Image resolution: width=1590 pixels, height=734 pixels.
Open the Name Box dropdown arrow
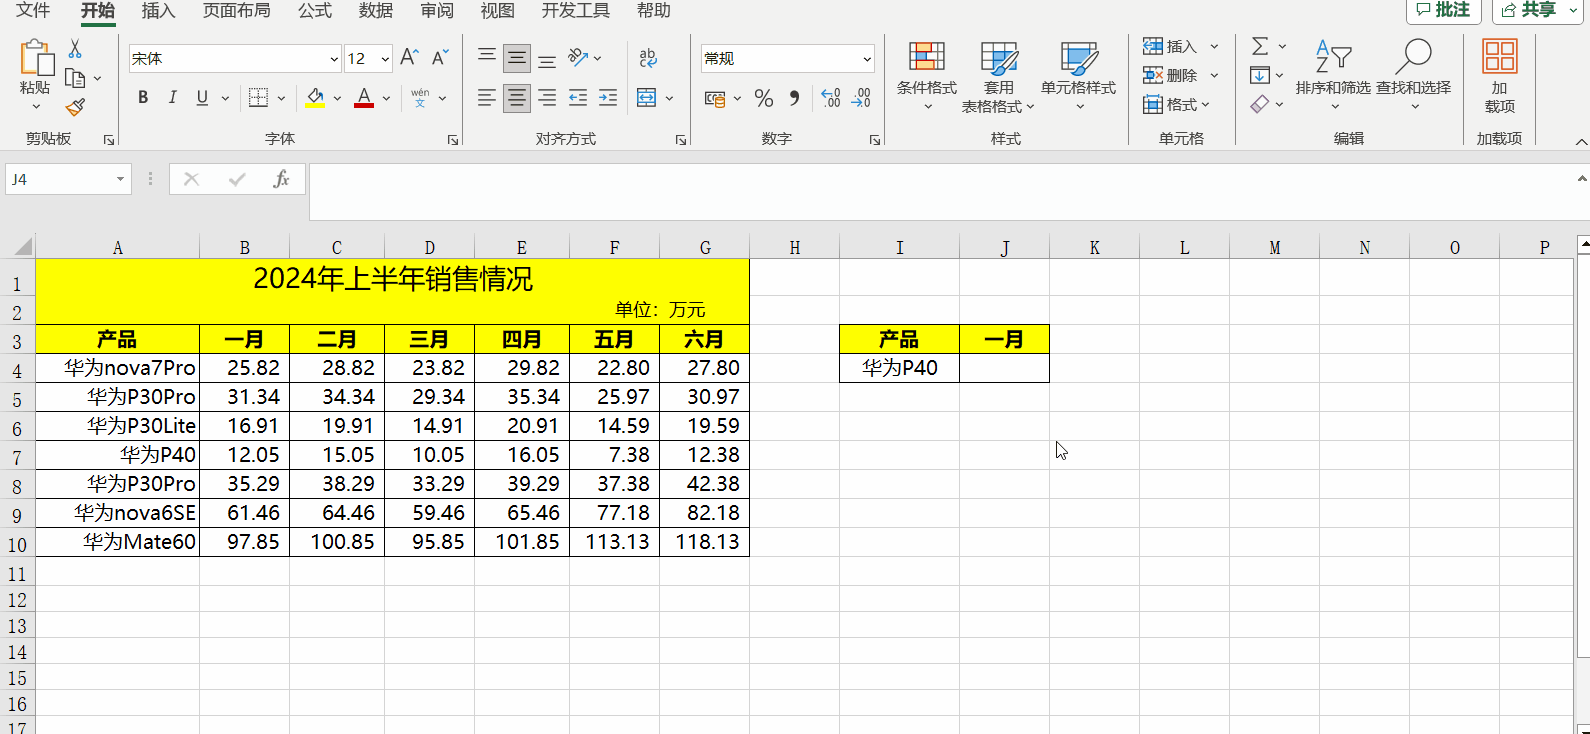[x=120, y=179]
